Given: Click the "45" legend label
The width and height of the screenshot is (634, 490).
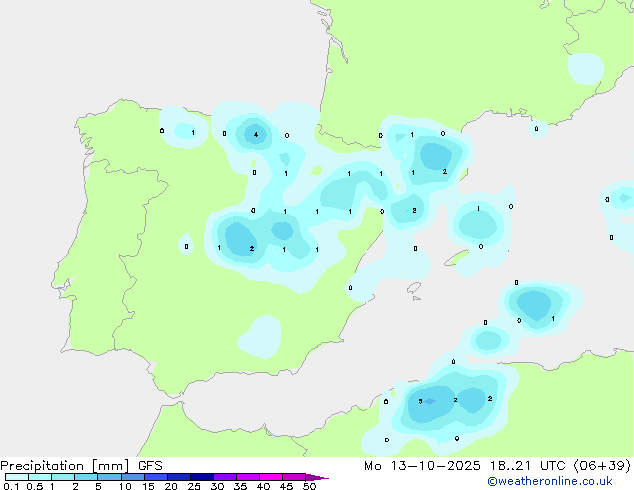Looking at the screenshot, I should click(286, 486).
